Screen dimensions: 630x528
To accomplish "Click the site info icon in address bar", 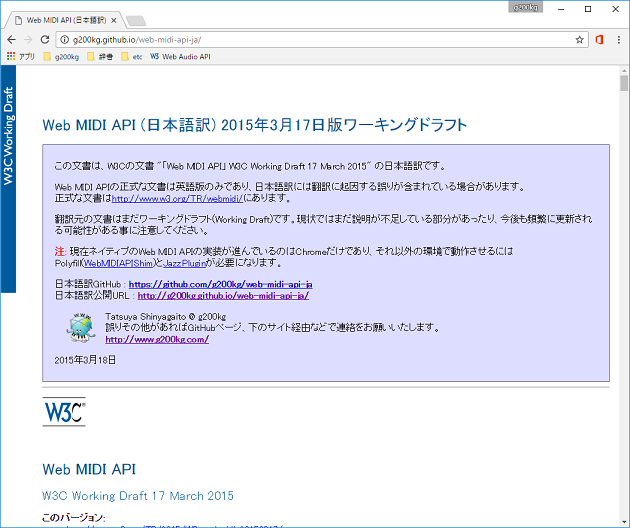I will (66, 39).
